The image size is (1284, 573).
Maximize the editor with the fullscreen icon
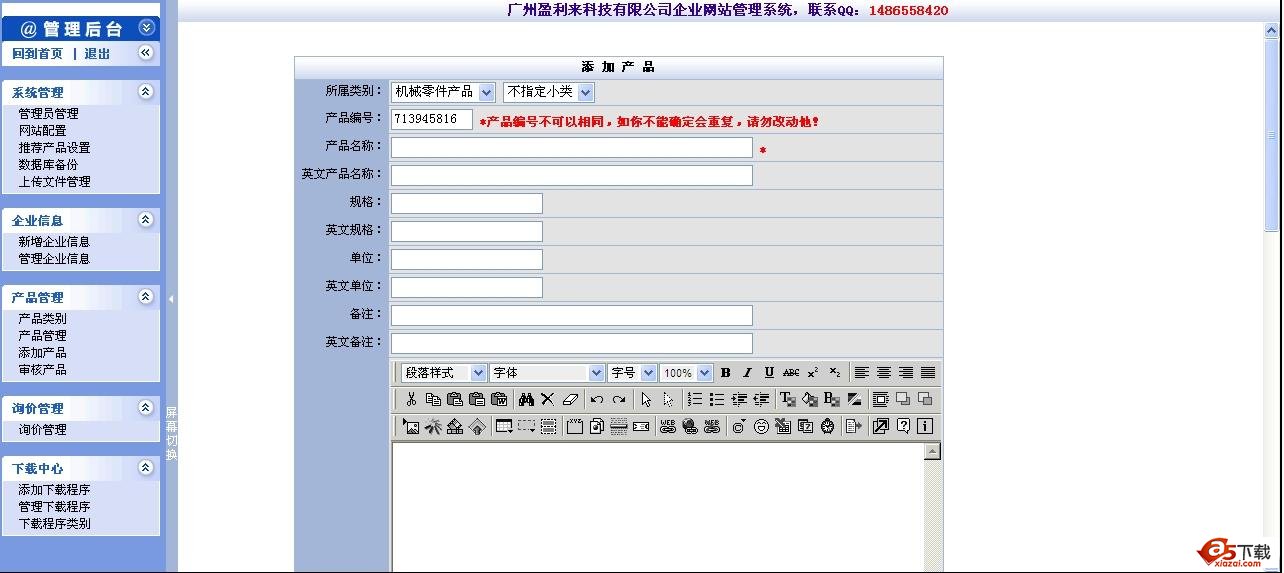(880, 426)
